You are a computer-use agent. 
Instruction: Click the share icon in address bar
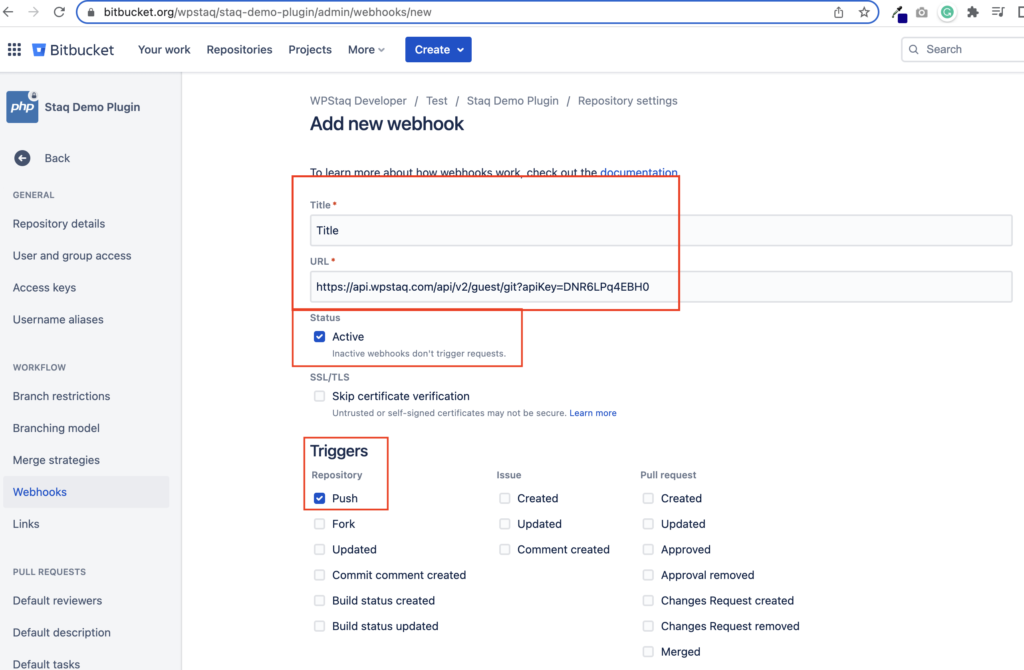click(839, 12)
